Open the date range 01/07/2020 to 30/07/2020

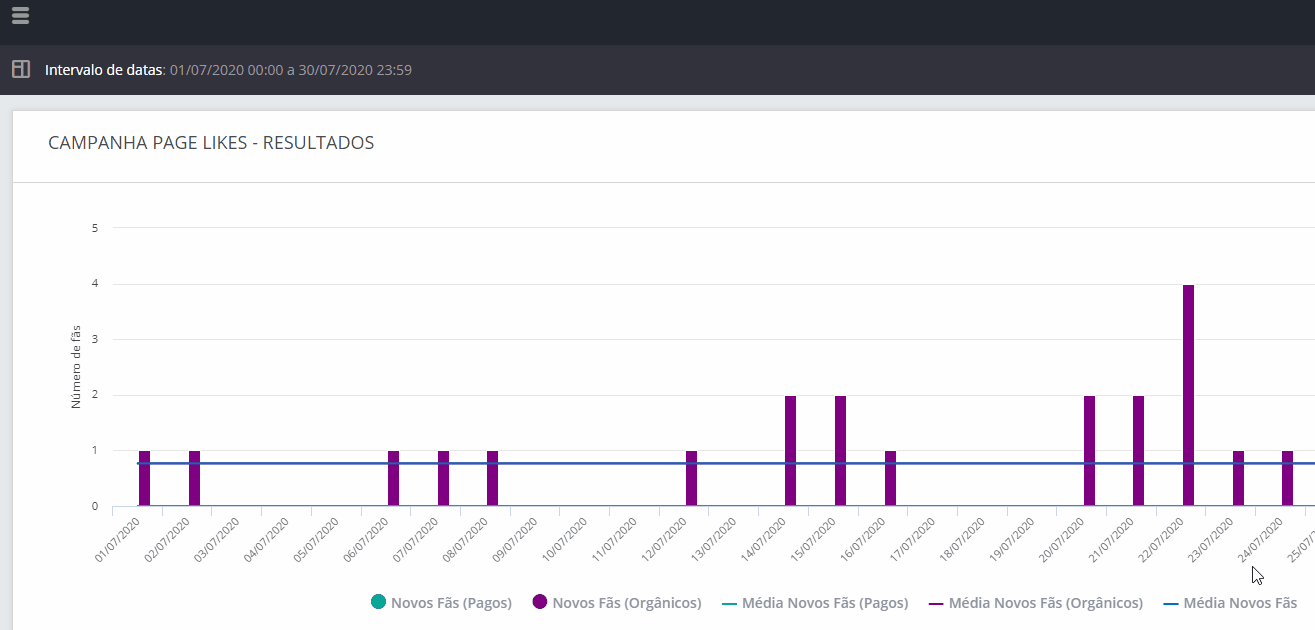[291, 70]
